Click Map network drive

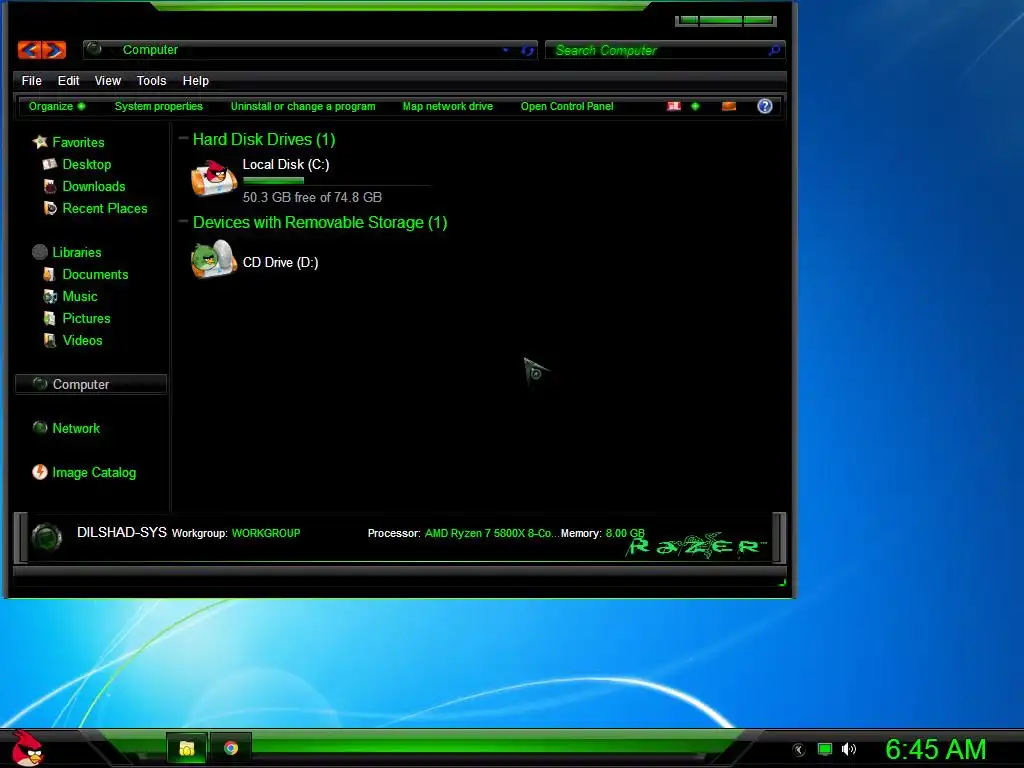pos(447,106)
